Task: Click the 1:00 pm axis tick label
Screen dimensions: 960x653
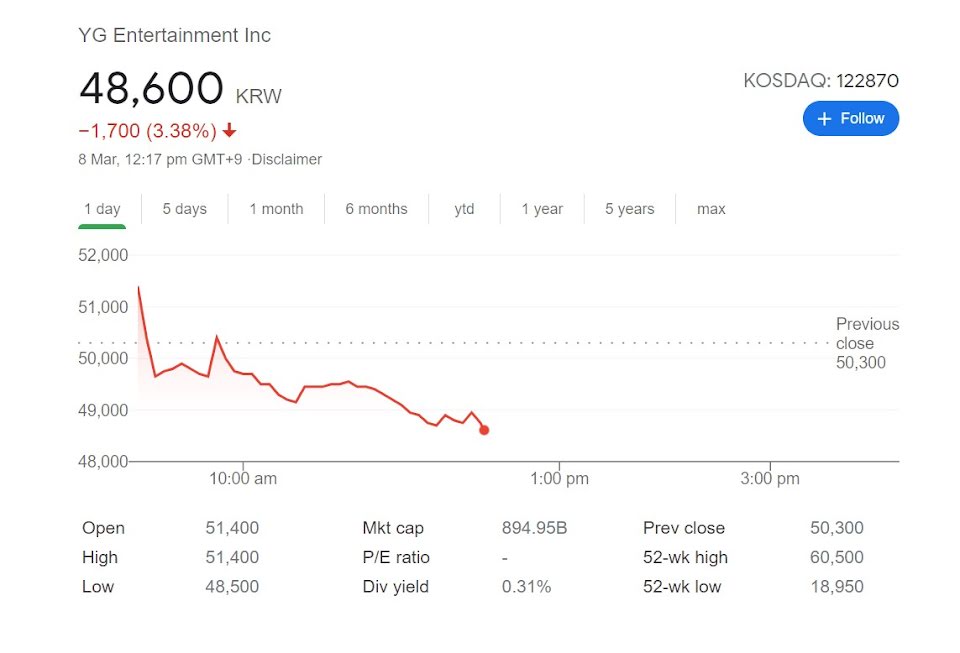Action: pos(560,479)
